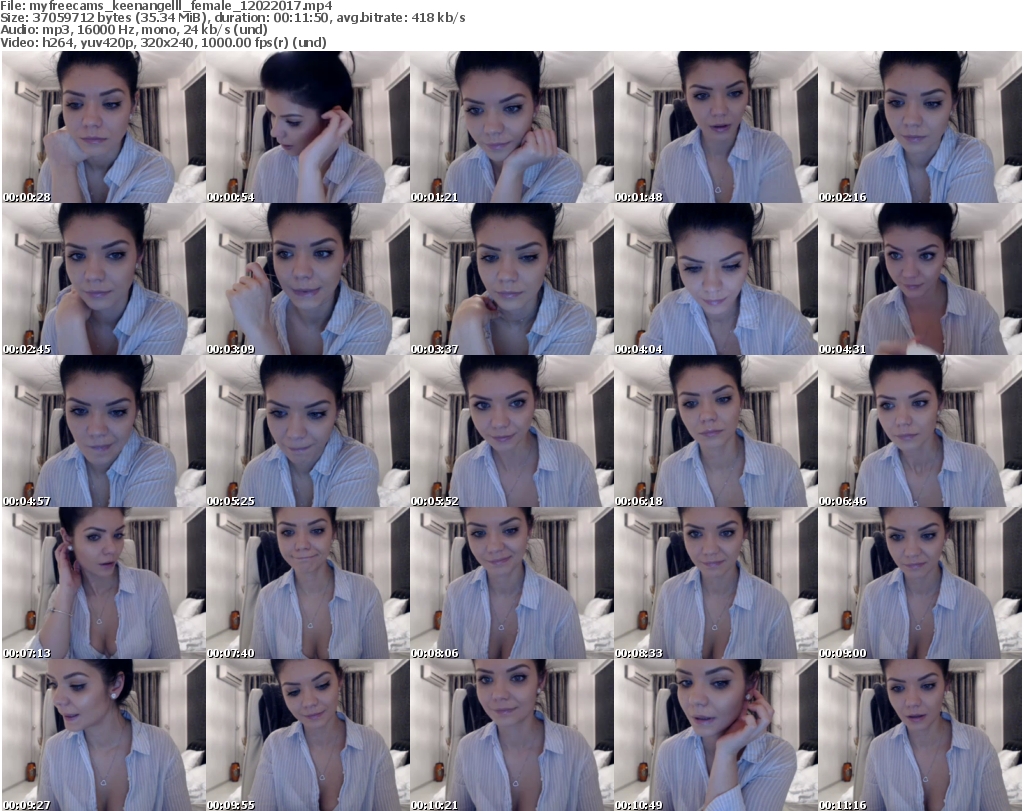Select the thumbnail stamped 00:09:27
This screenshot has height=811, width=1024.
[x=104, y=735]
